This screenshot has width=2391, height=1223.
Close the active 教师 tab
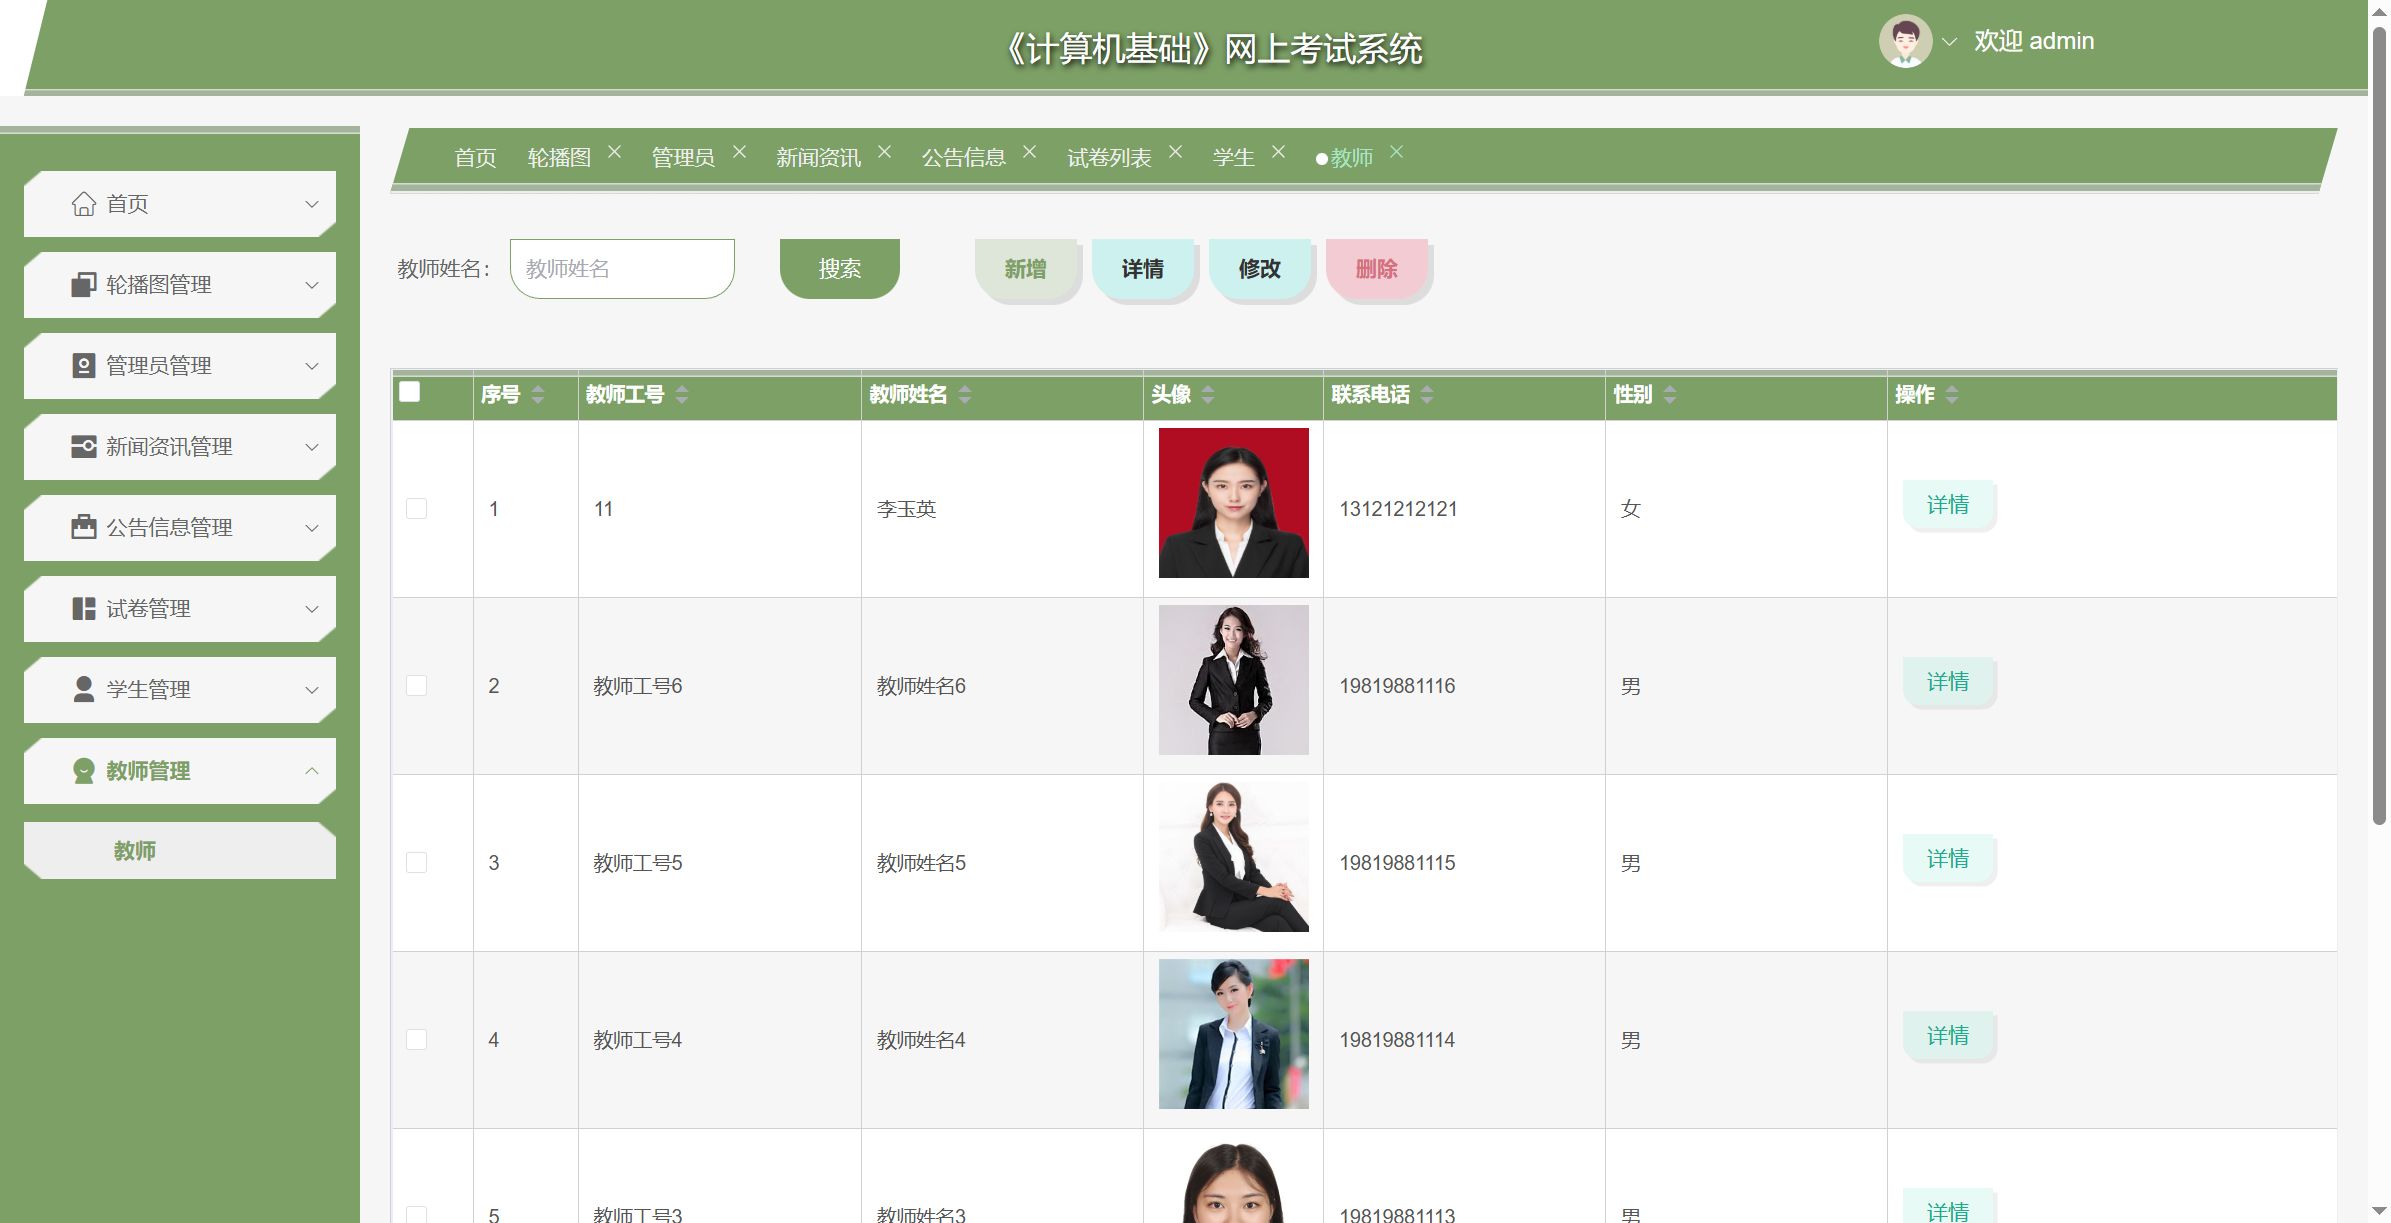[1396, 152]
